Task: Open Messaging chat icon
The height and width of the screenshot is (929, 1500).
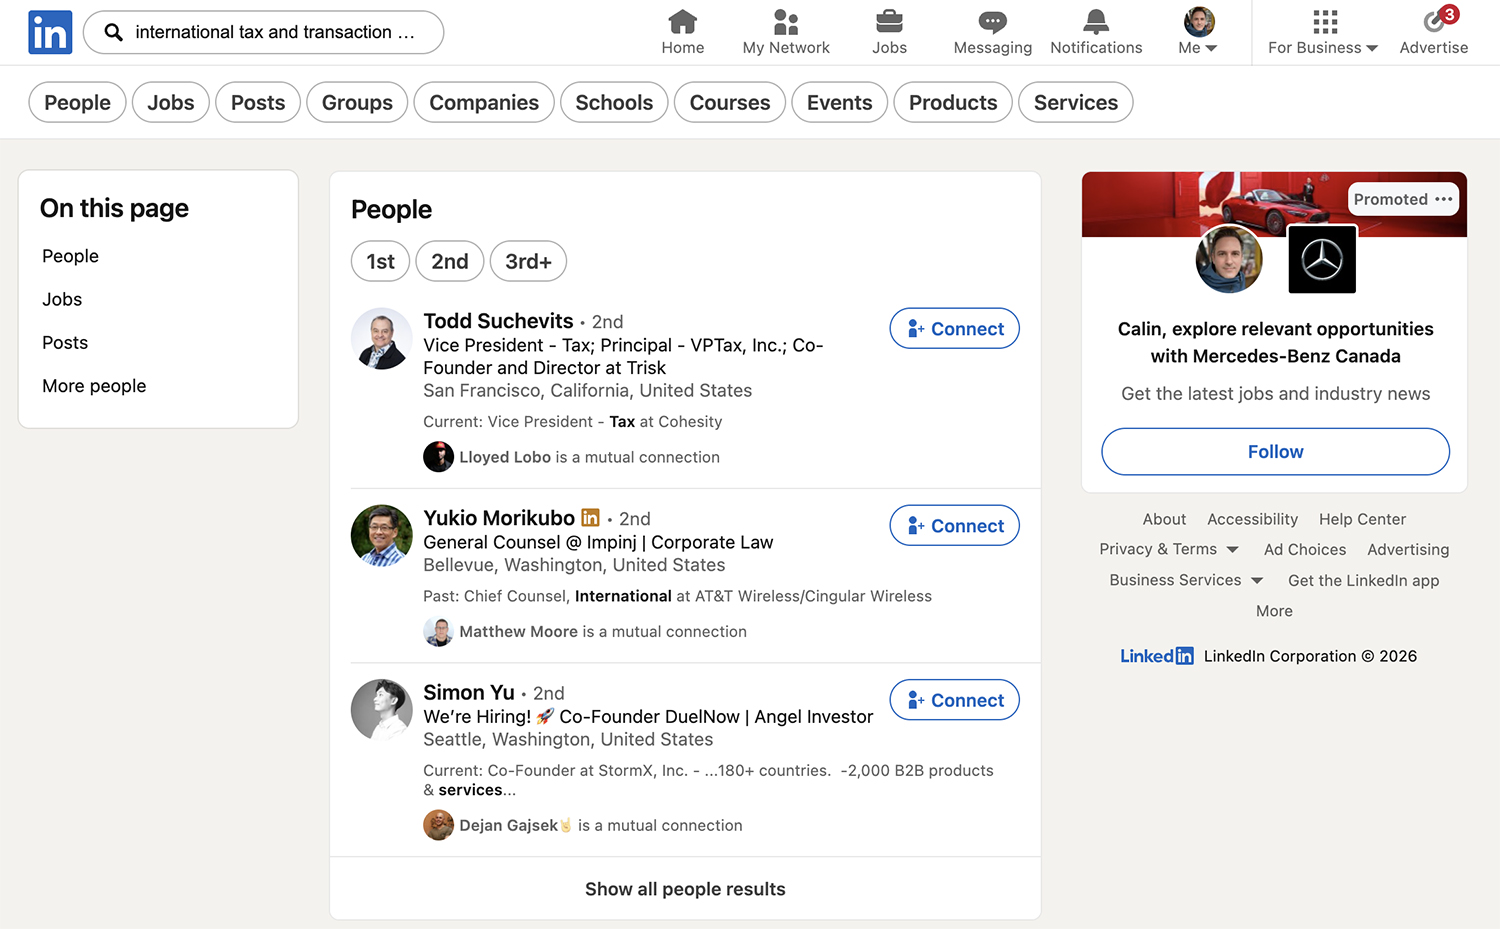Action: tap(992, 22)
